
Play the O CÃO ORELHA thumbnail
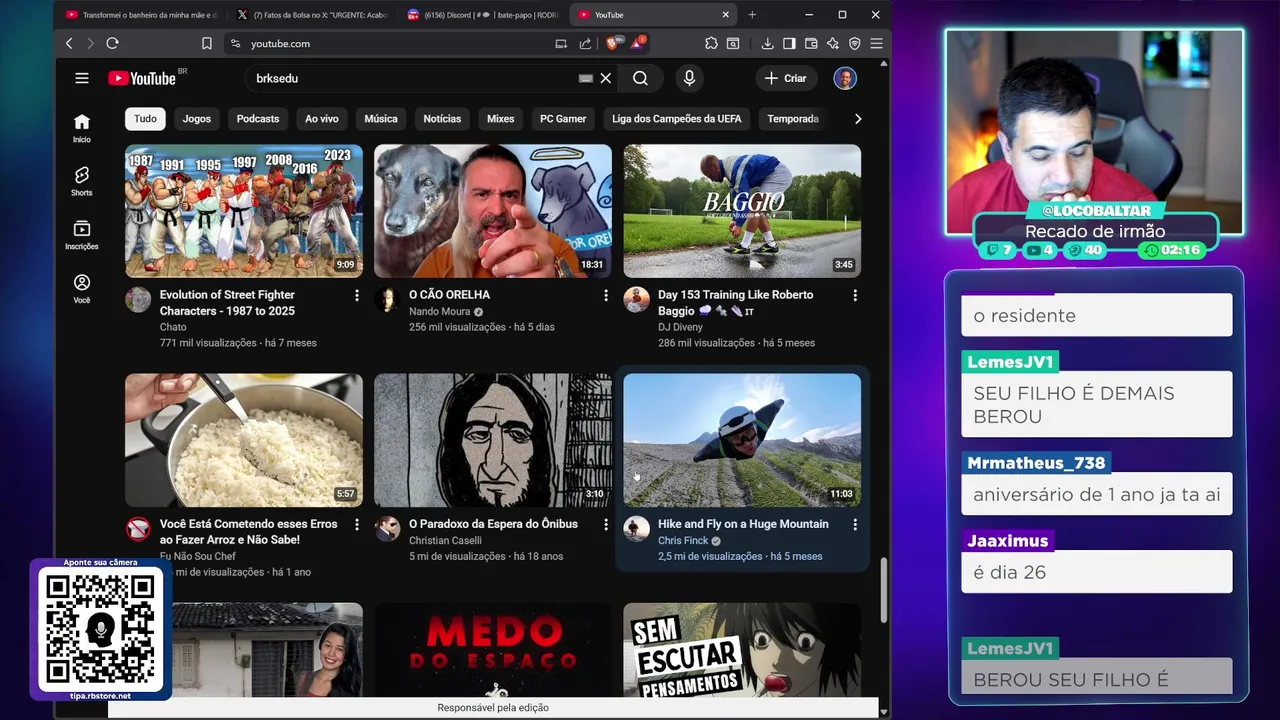point(493,211)
